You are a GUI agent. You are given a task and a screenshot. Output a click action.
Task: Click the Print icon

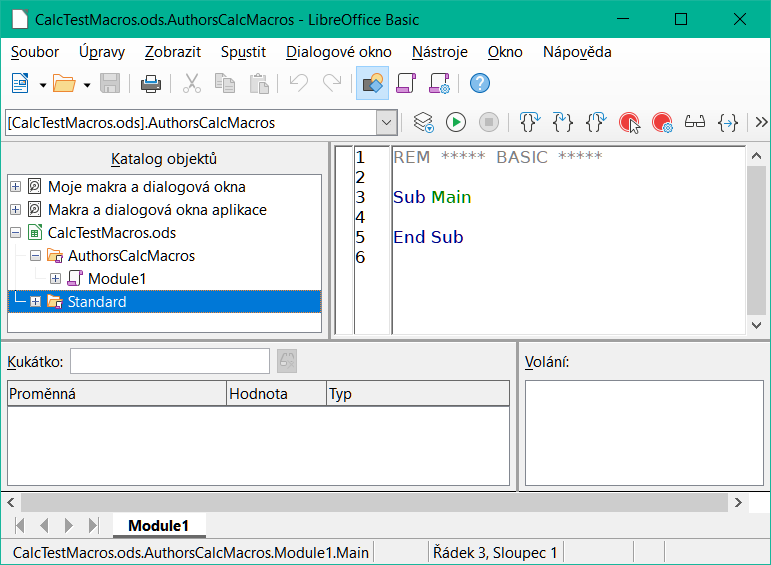pos(150,84)
